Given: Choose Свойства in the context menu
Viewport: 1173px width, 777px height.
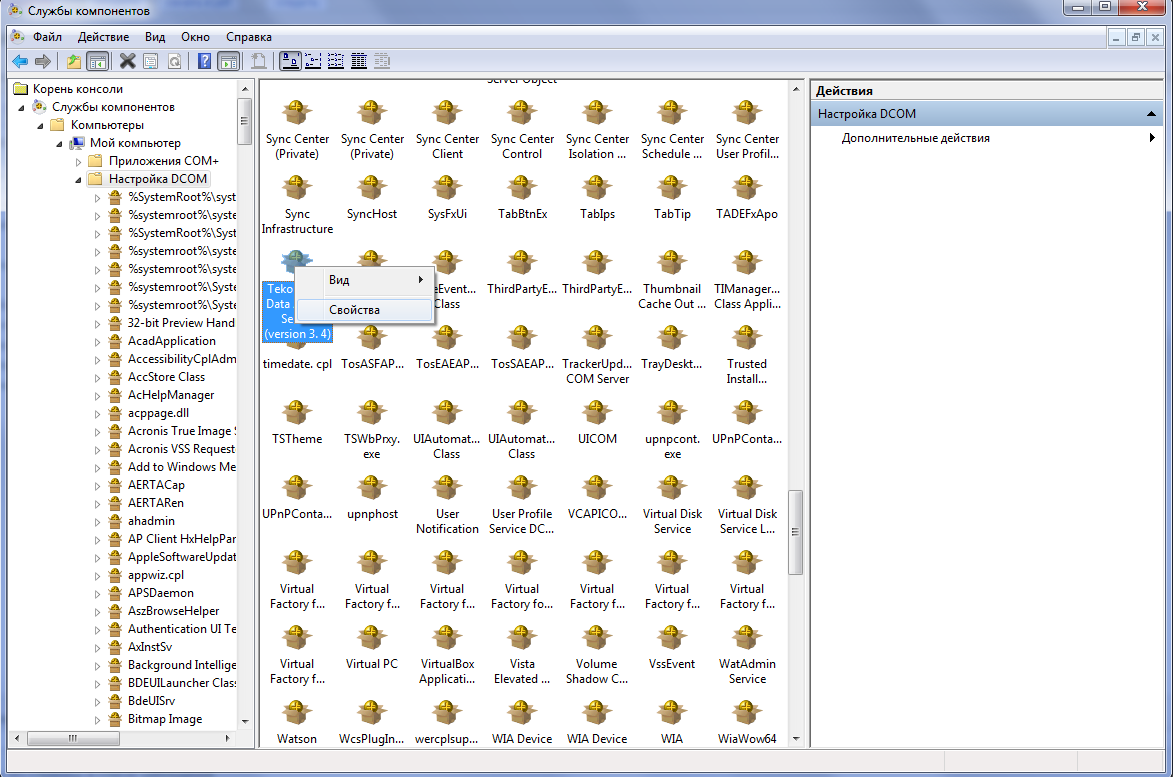Looking at the screenshot, I should click(355, 310).
